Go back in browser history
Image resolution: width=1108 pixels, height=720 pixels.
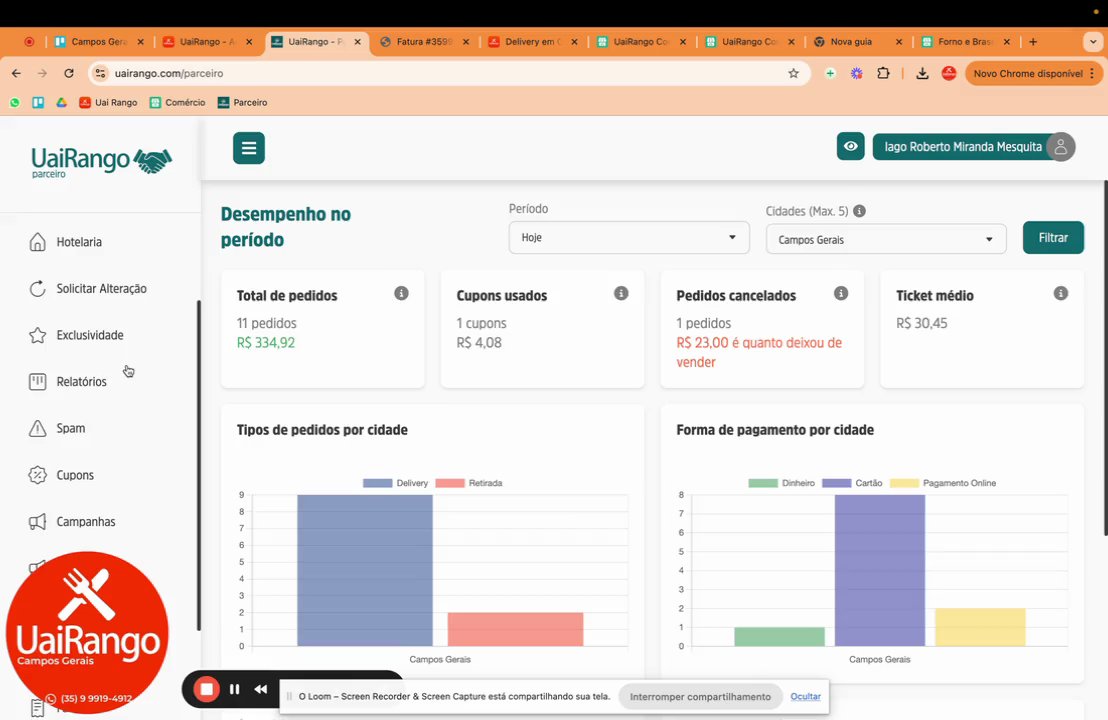point(16,73)
